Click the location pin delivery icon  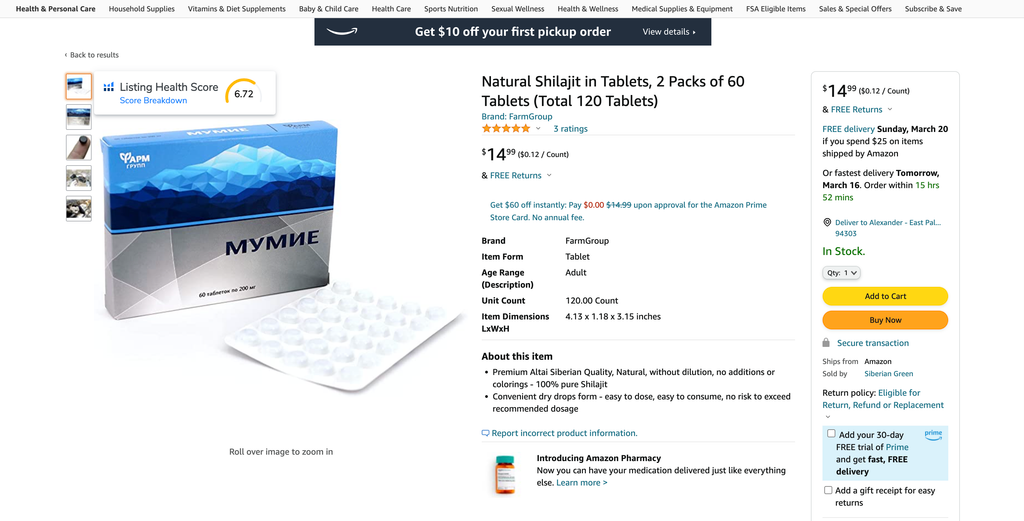(827, 223)
